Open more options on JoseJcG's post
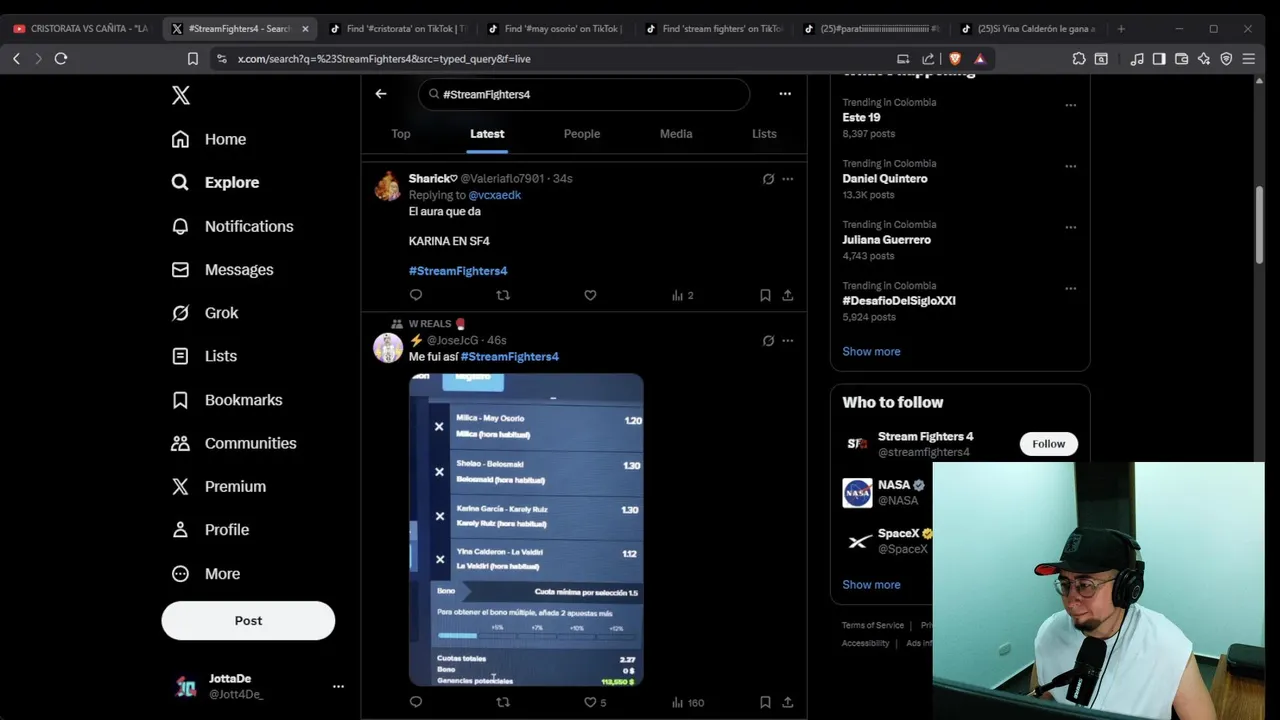Viewport: 1280px width, 720px height. (x=788, y=341)
